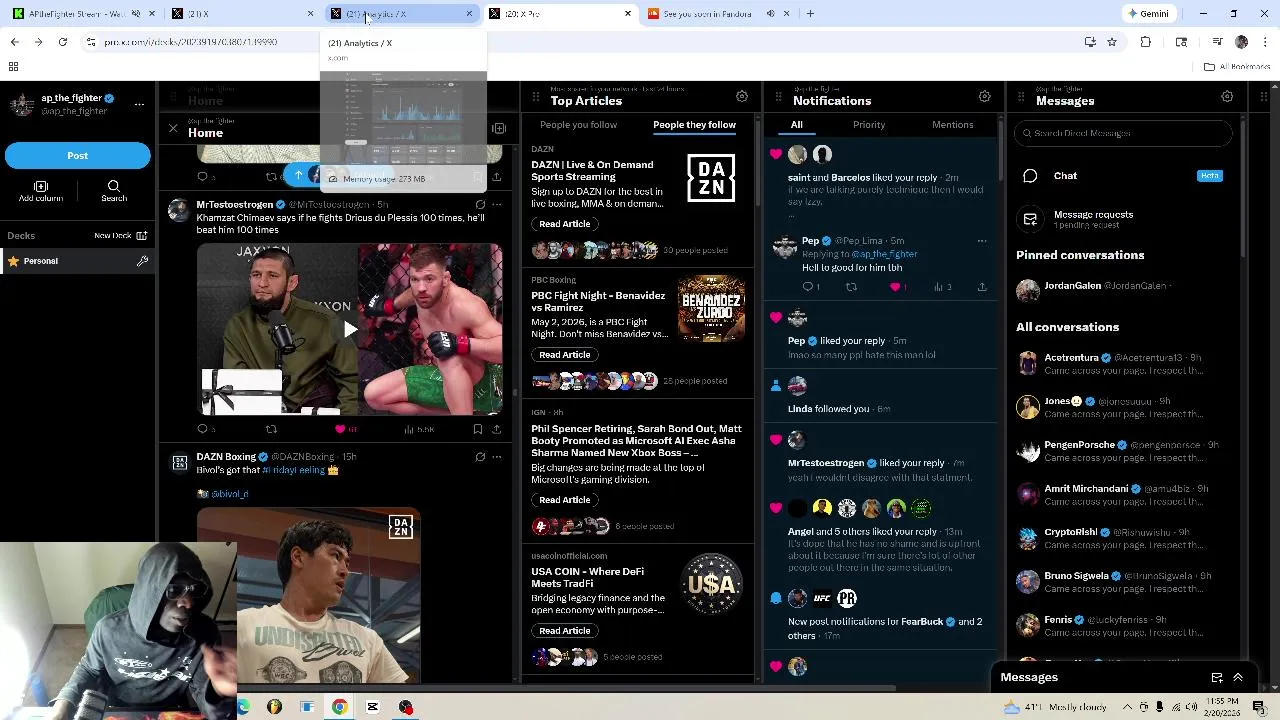Read Article for DAZN Live & On Demand

[x=565, y=224]
